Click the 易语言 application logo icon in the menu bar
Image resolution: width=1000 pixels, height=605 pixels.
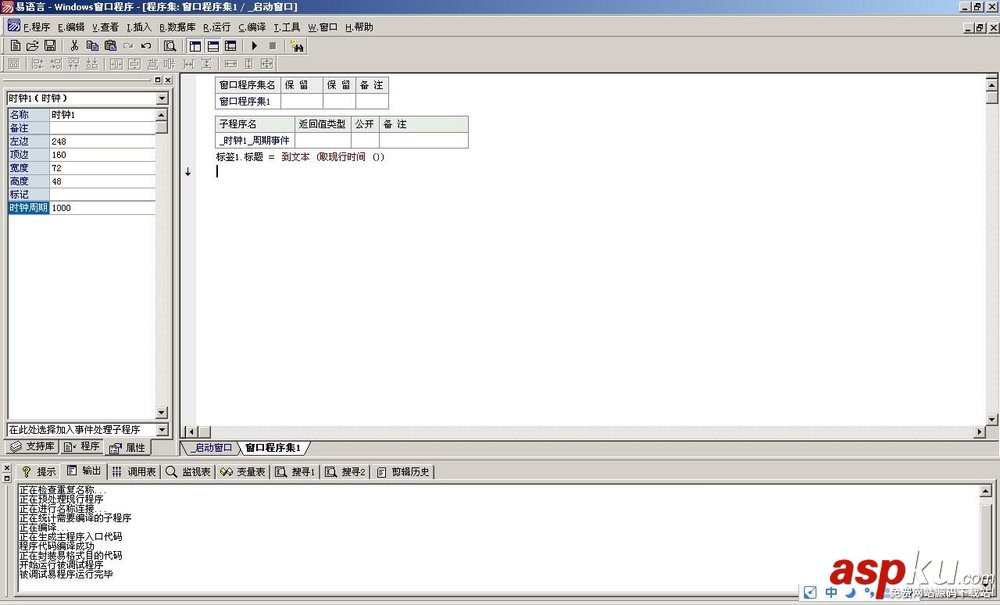pyautogui.click(x=13, y=26)
